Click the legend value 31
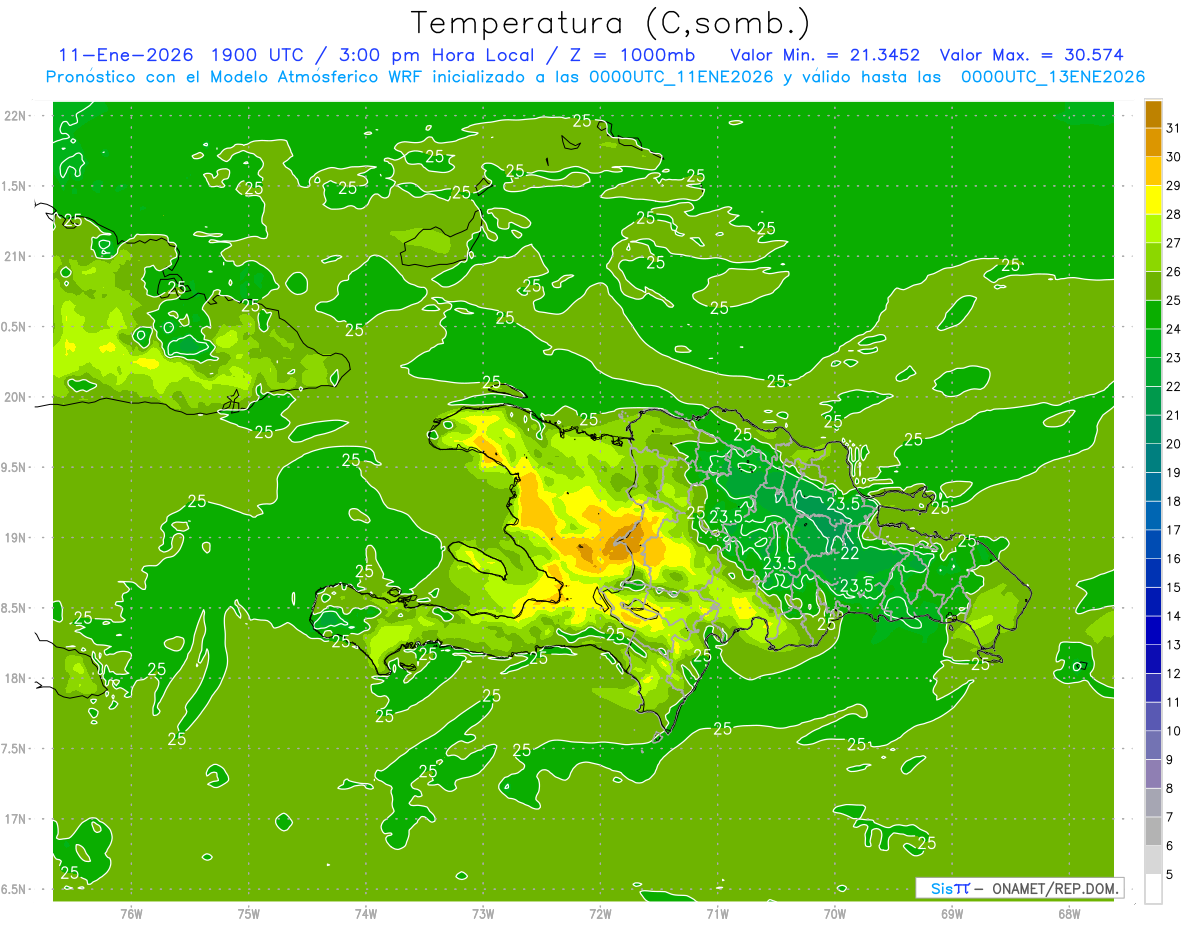Screen dimensions: 1200x927 tap(1173, 128)
